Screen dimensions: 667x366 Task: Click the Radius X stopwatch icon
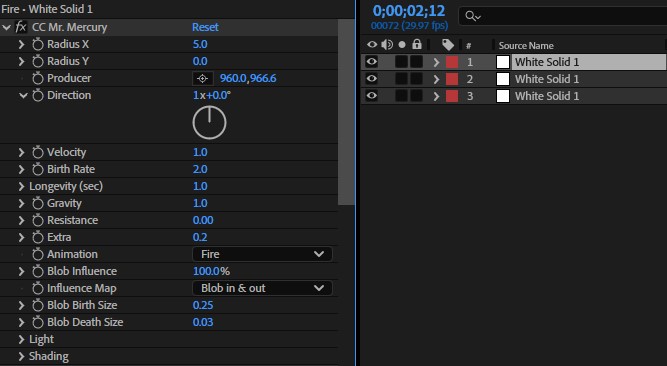pyautogui.click(x=38, y=44)
